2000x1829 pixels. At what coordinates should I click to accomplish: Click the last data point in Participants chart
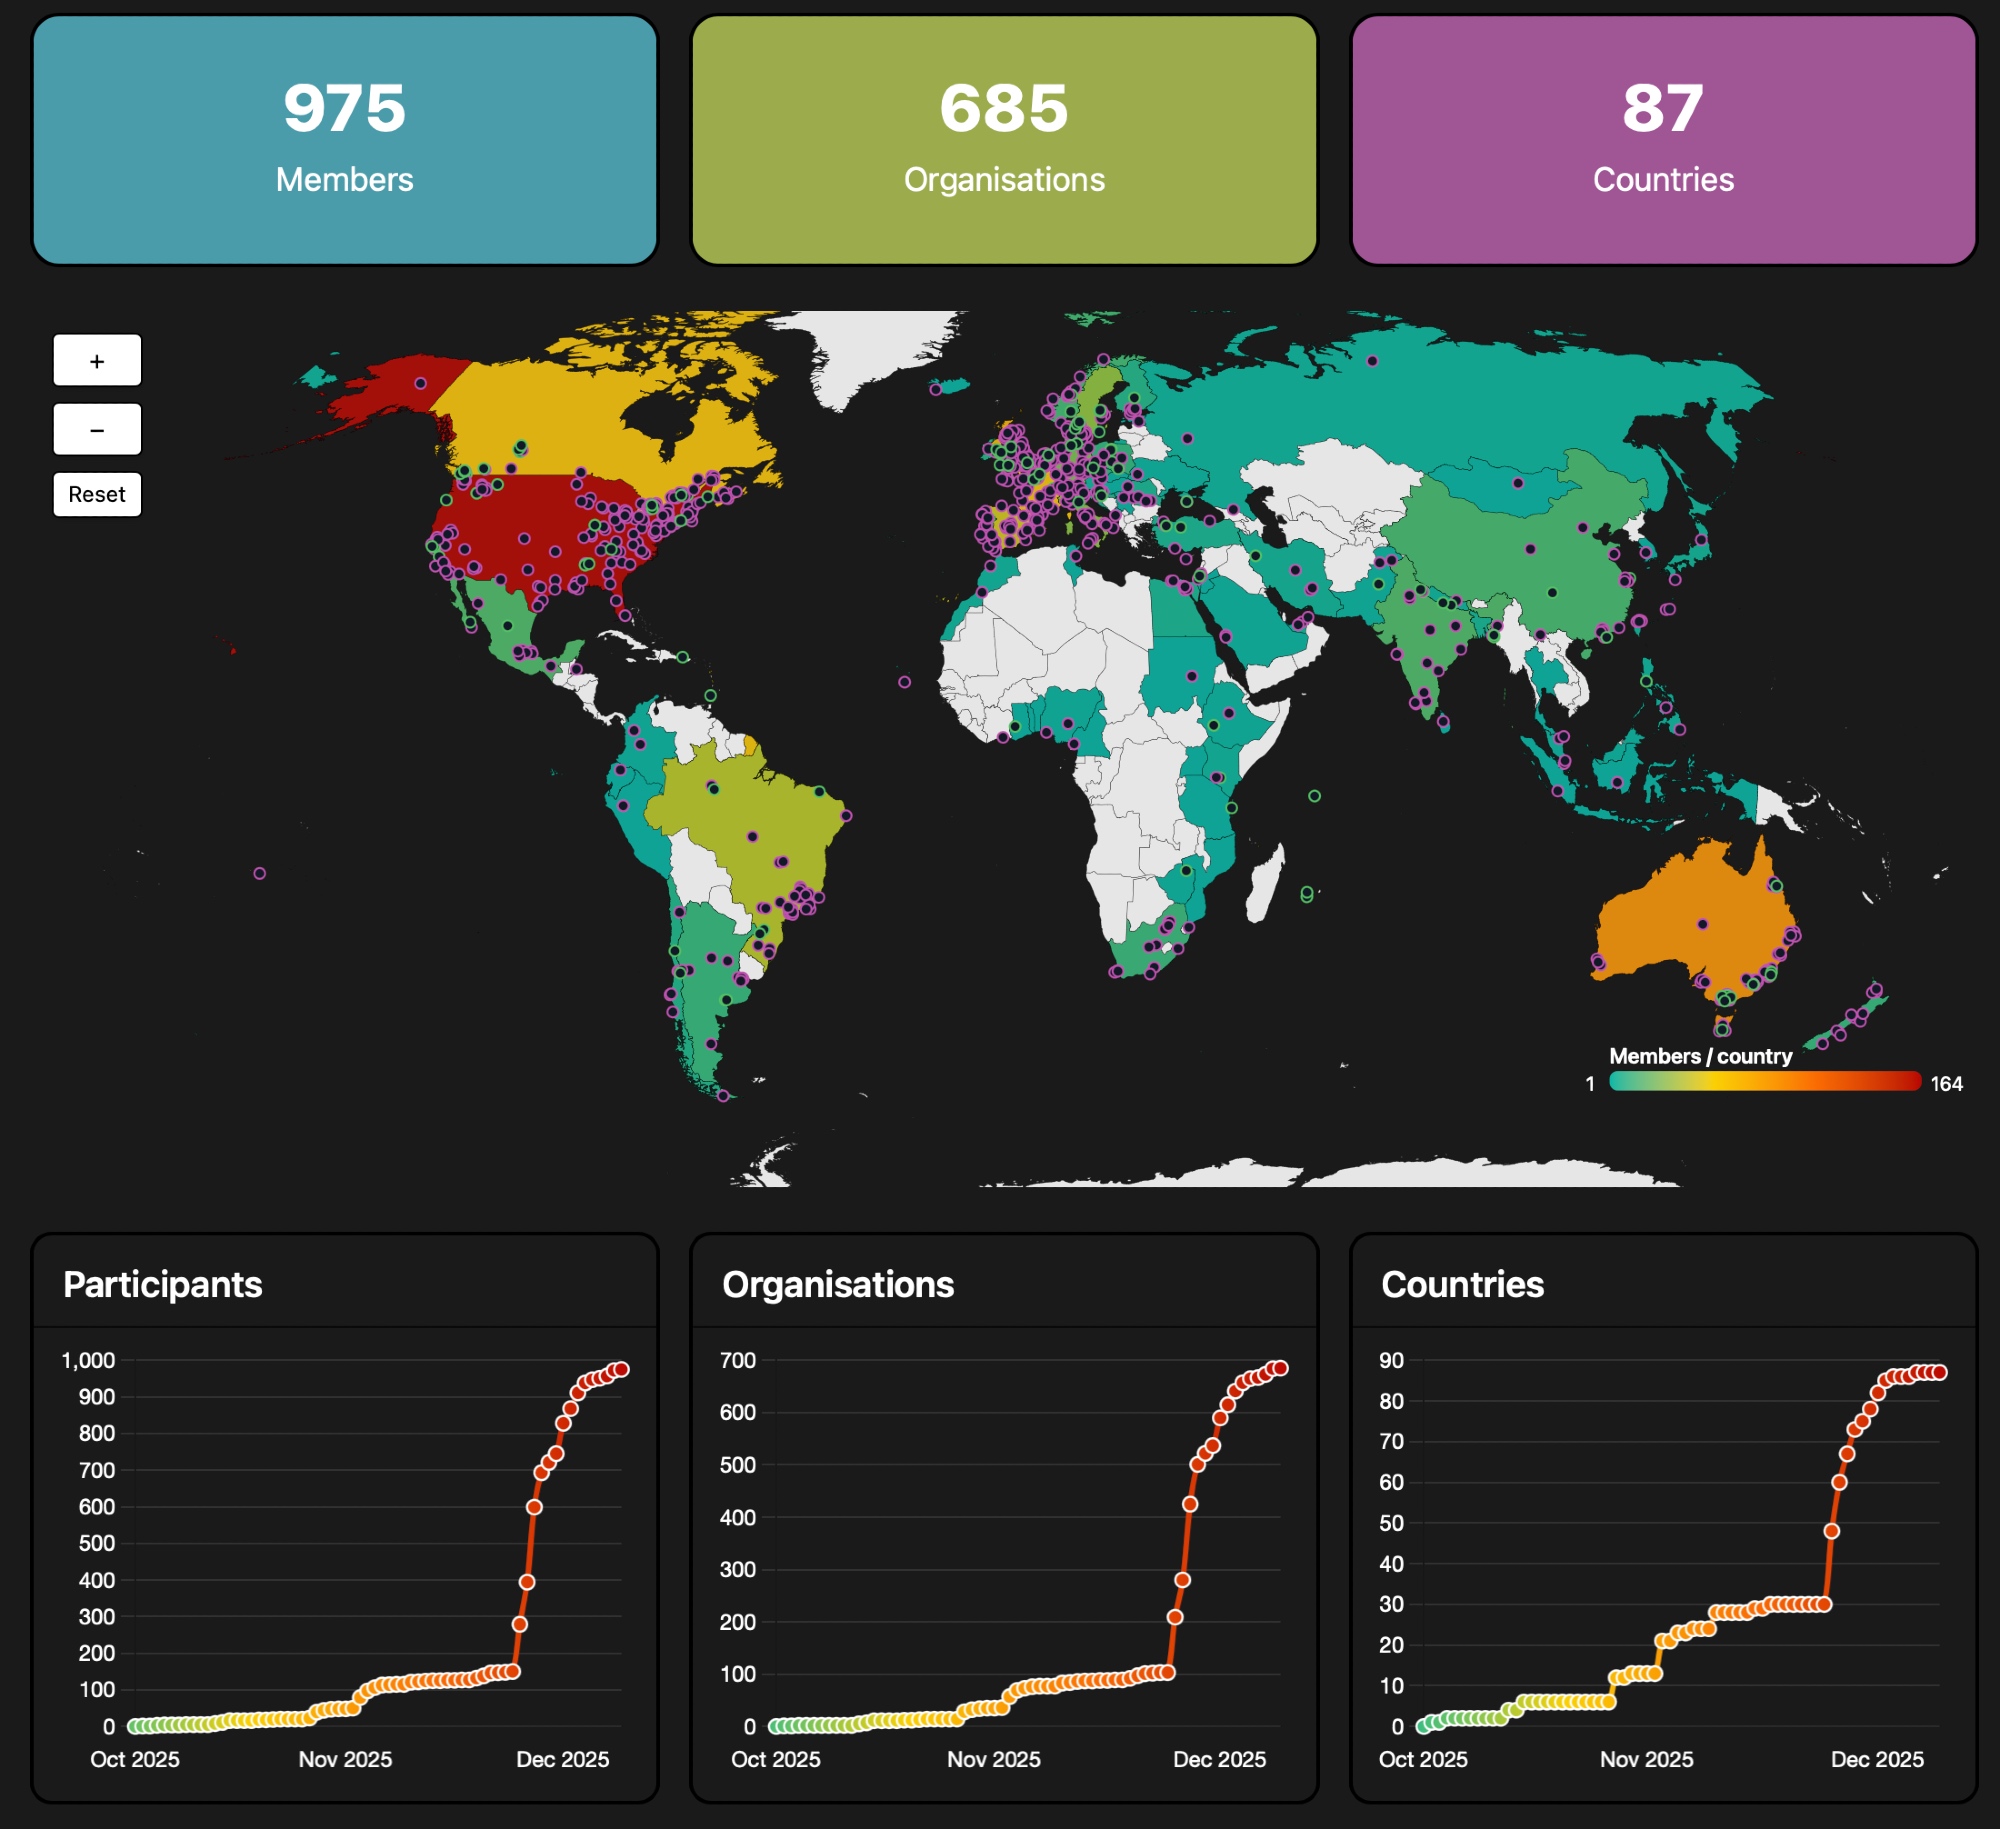pos(621,1369)
